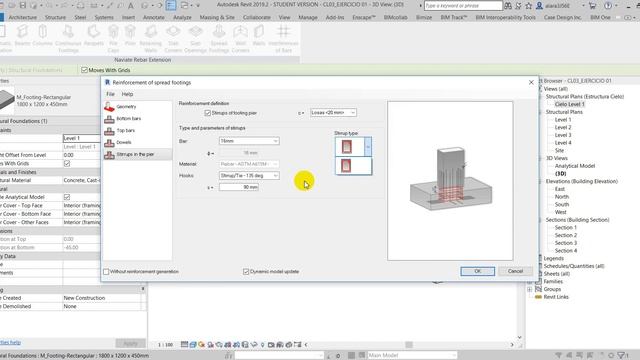The height and width of the screenshot is (360, 640).
Task: Click the Retaining Walls ribbon icon
Action: pyautogui.click(x=151, y=39)
